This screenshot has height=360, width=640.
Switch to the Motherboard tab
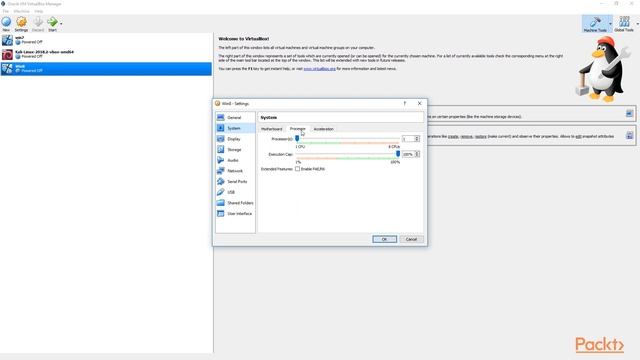[x=271, y=129]
